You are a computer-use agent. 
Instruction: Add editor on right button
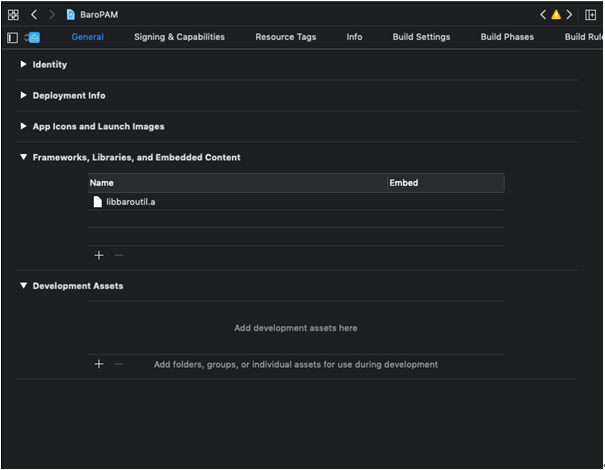point(590,15)
